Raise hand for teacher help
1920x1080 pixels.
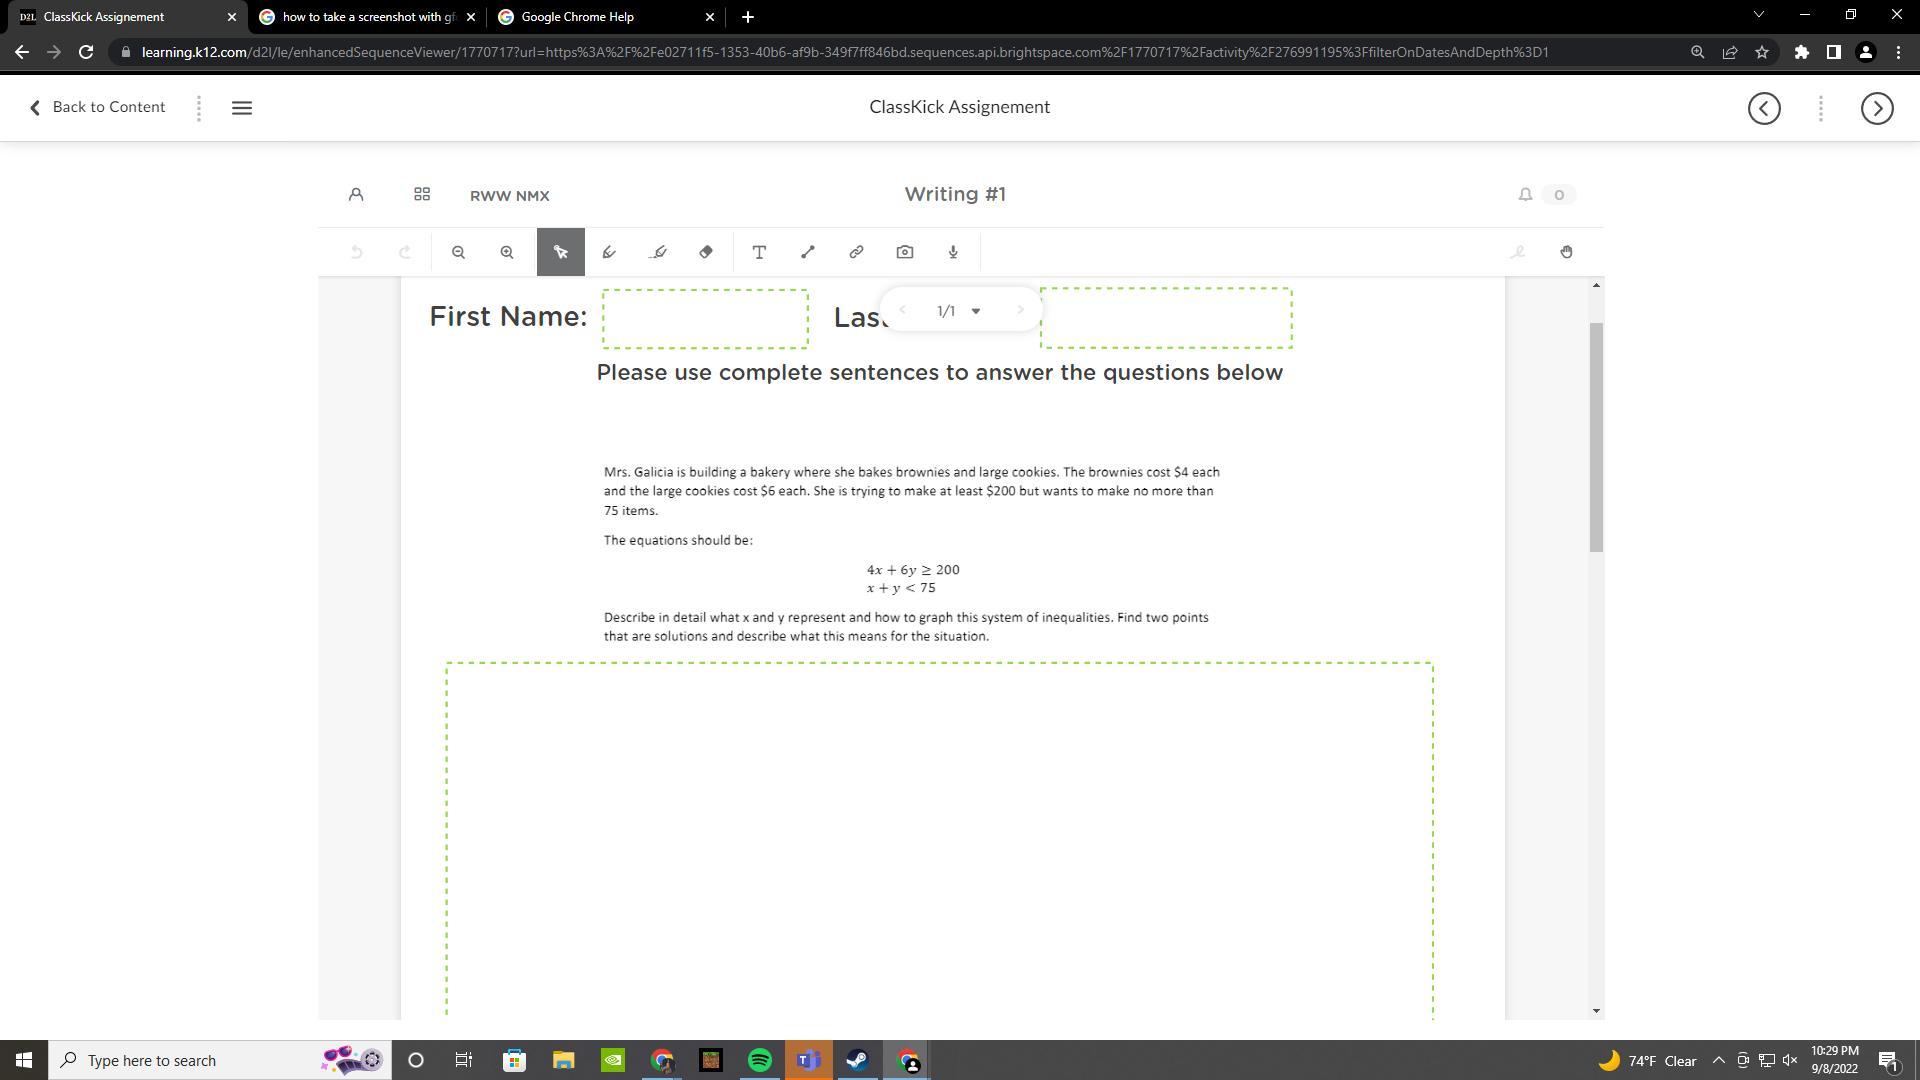tap(1566, 252)
